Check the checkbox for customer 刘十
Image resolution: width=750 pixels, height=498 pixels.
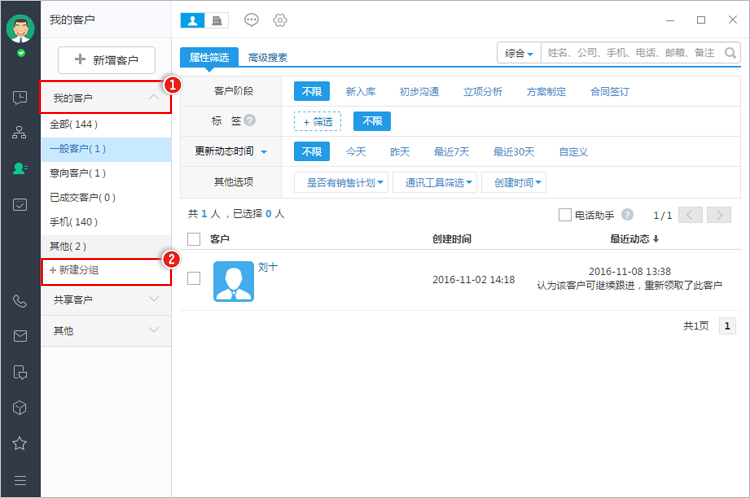194,278
